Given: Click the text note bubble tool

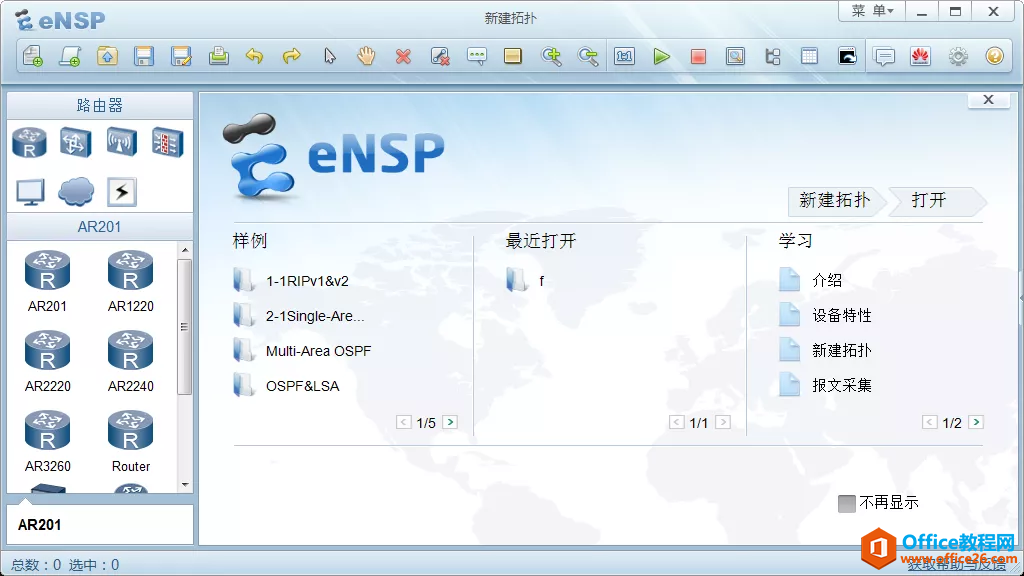Looking at the screenshot, I should coord(477,56).
